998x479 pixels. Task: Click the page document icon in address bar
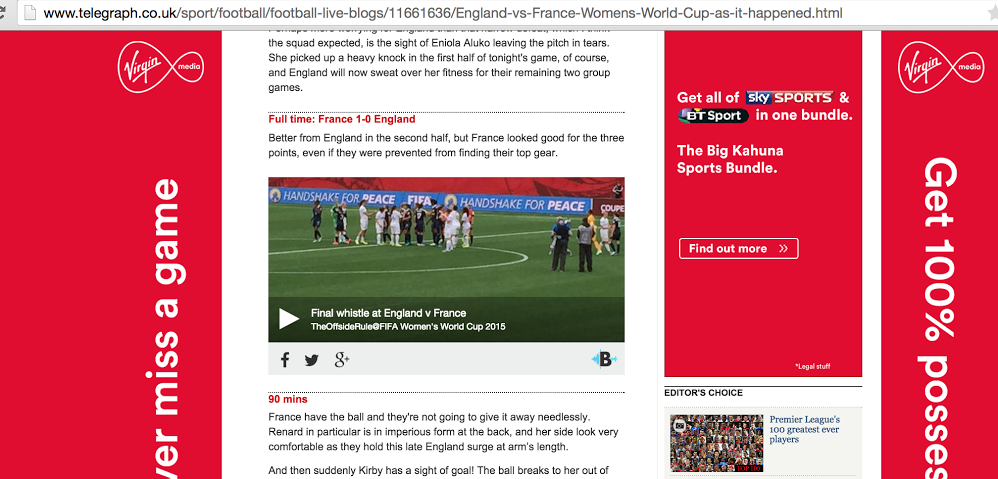(30, 13)
